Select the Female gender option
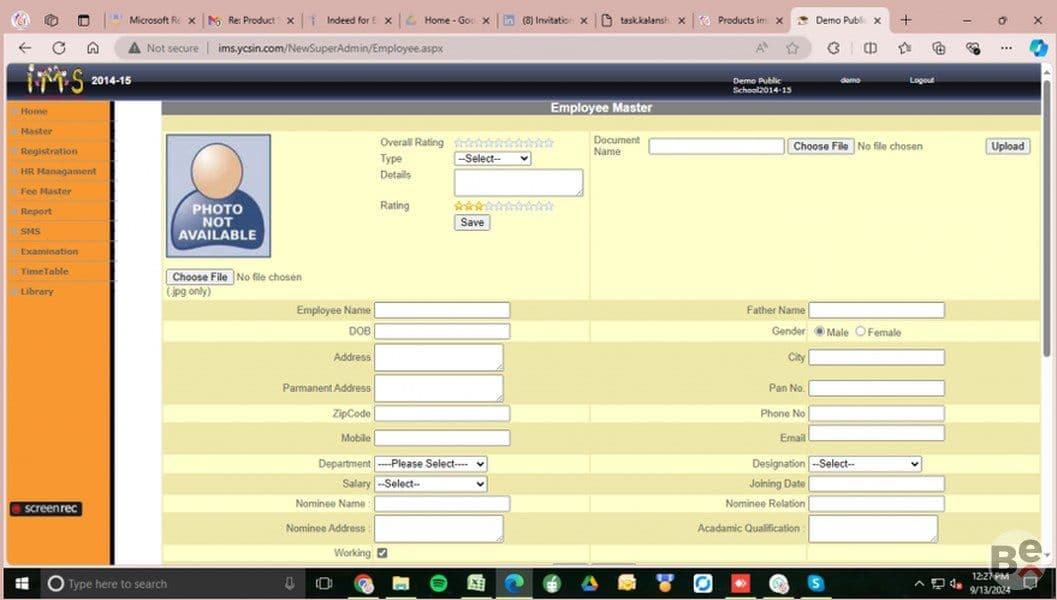 (x=860, y=332)
